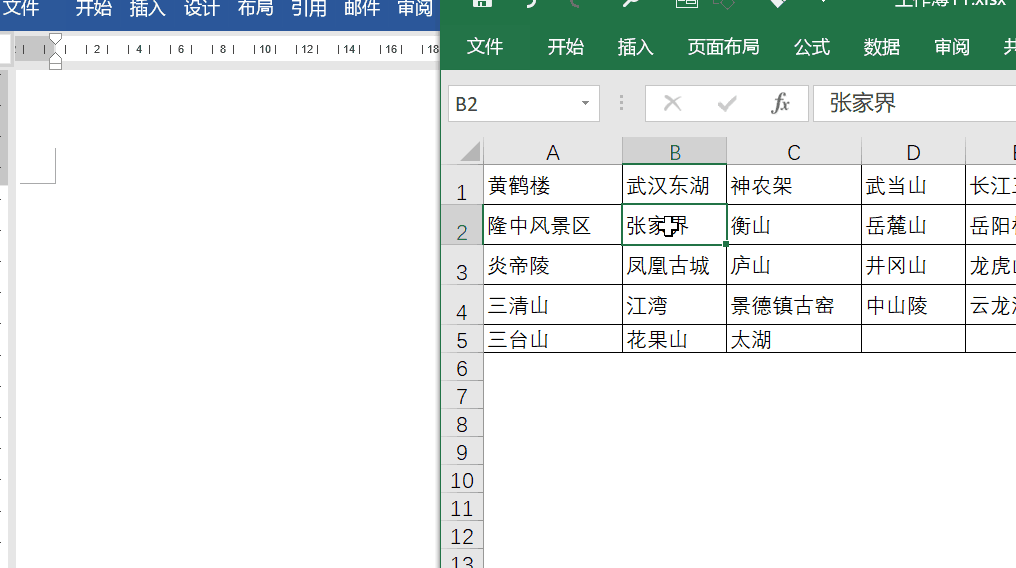The height and width of the screenshot is (568, 1016).
Task: Click the three-dot handle beside the Name Box
Action: (621, 103)
